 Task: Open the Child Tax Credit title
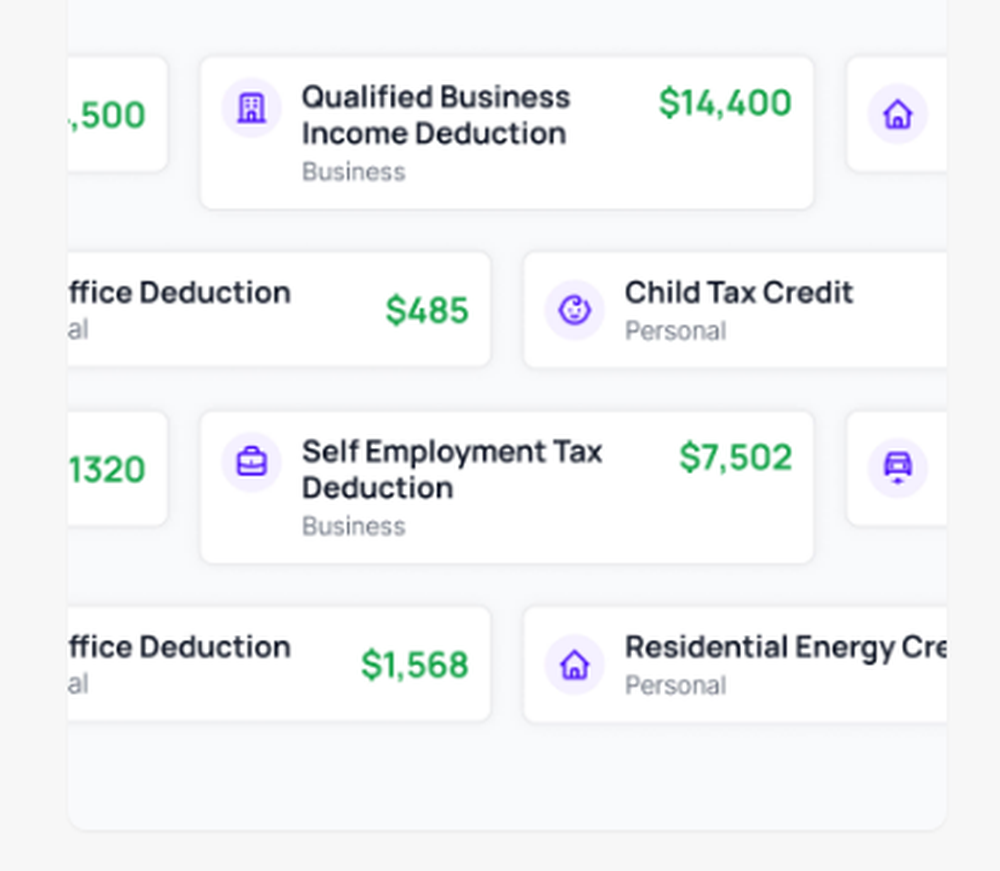tap(739, 293)
